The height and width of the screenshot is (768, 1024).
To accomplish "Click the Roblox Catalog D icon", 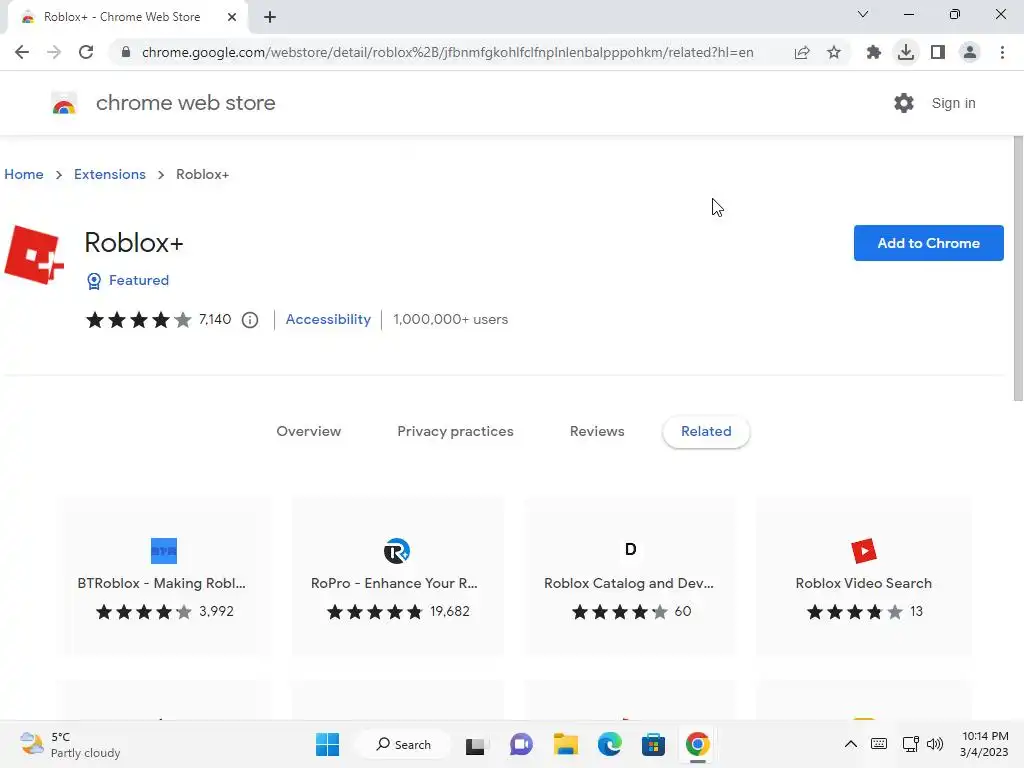I will [630, 549].
